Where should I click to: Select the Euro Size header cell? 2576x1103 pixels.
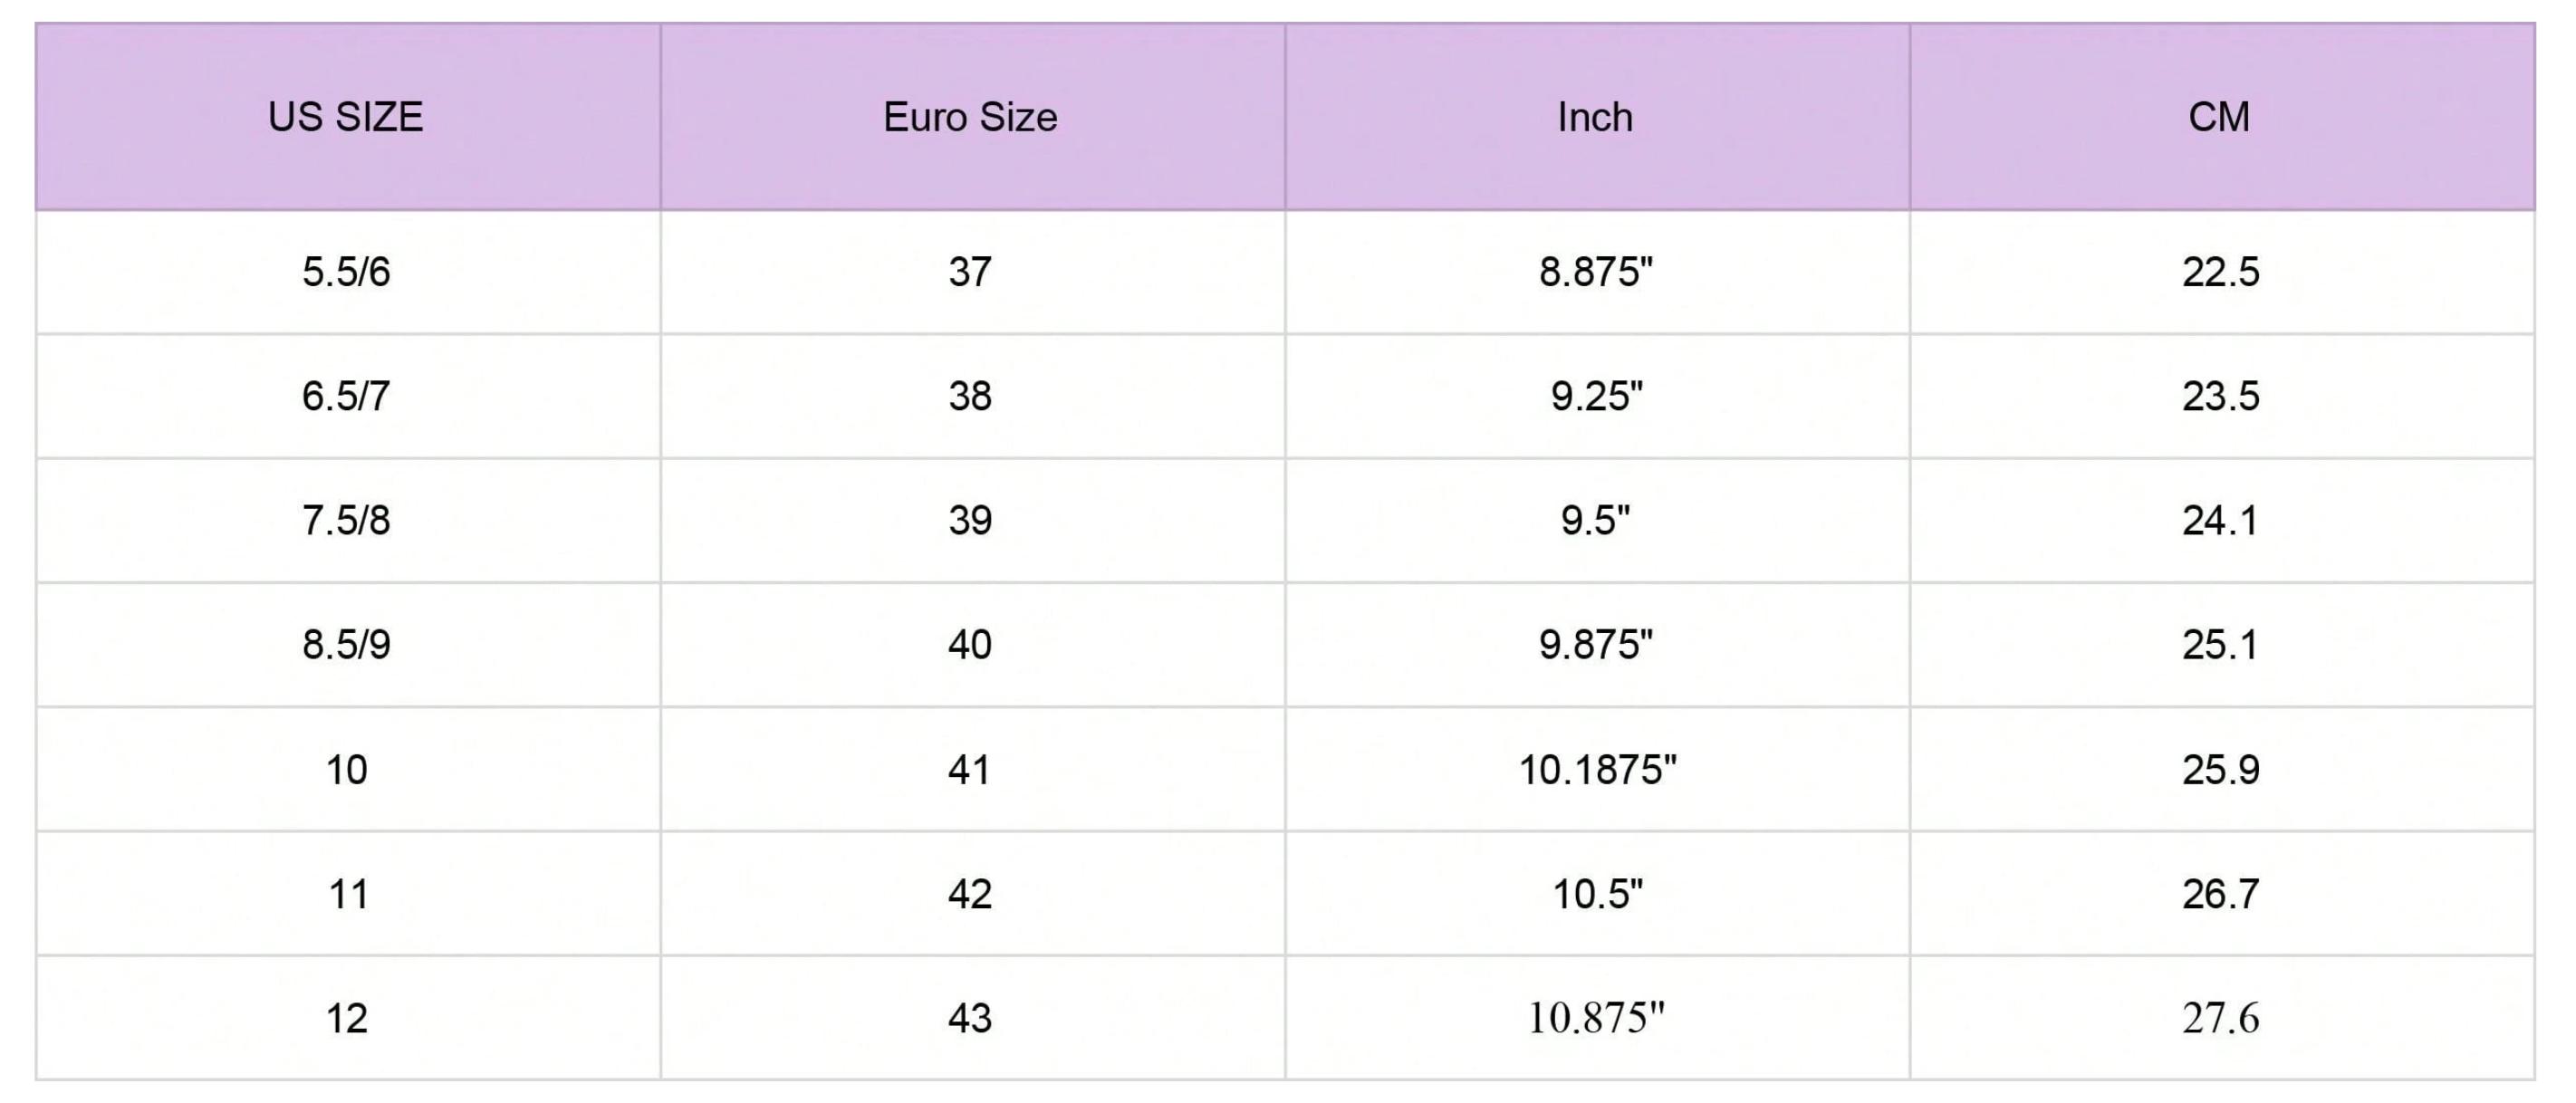(x=970, y=117)
